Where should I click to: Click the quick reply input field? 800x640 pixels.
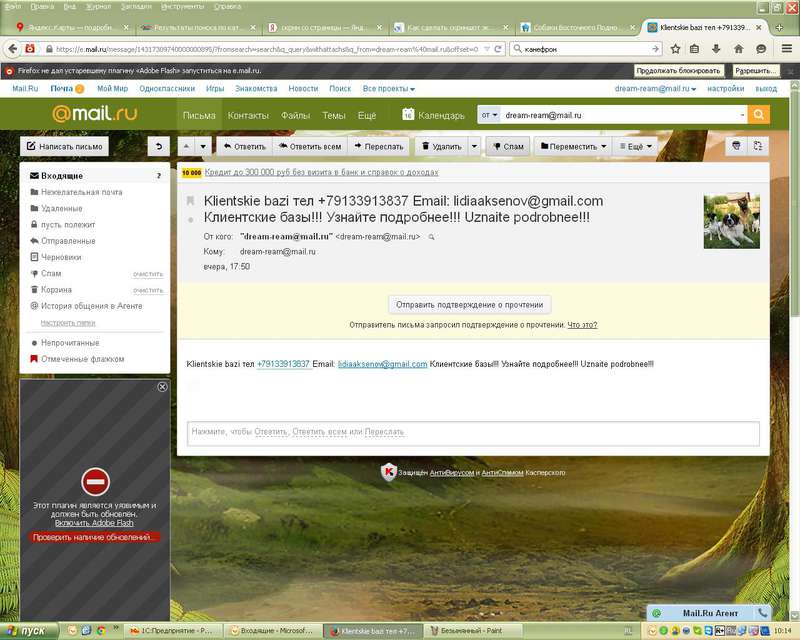pyautogui.click(x=472, y=432)
